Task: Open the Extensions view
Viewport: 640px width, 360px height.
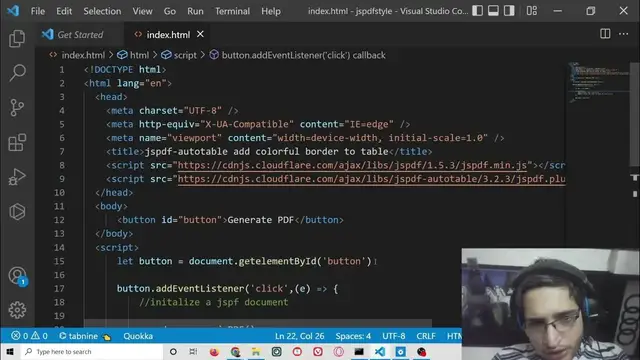Action: click(x=17, y=142)
